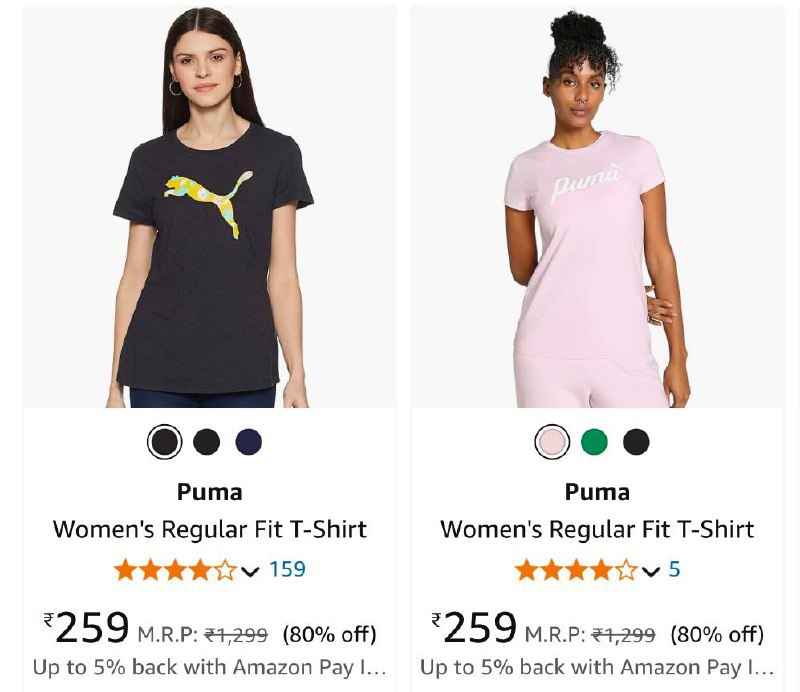Screen dimensions: 800x692
Task: Pick the navy blue swatch, left product
Action: [248, 441]
